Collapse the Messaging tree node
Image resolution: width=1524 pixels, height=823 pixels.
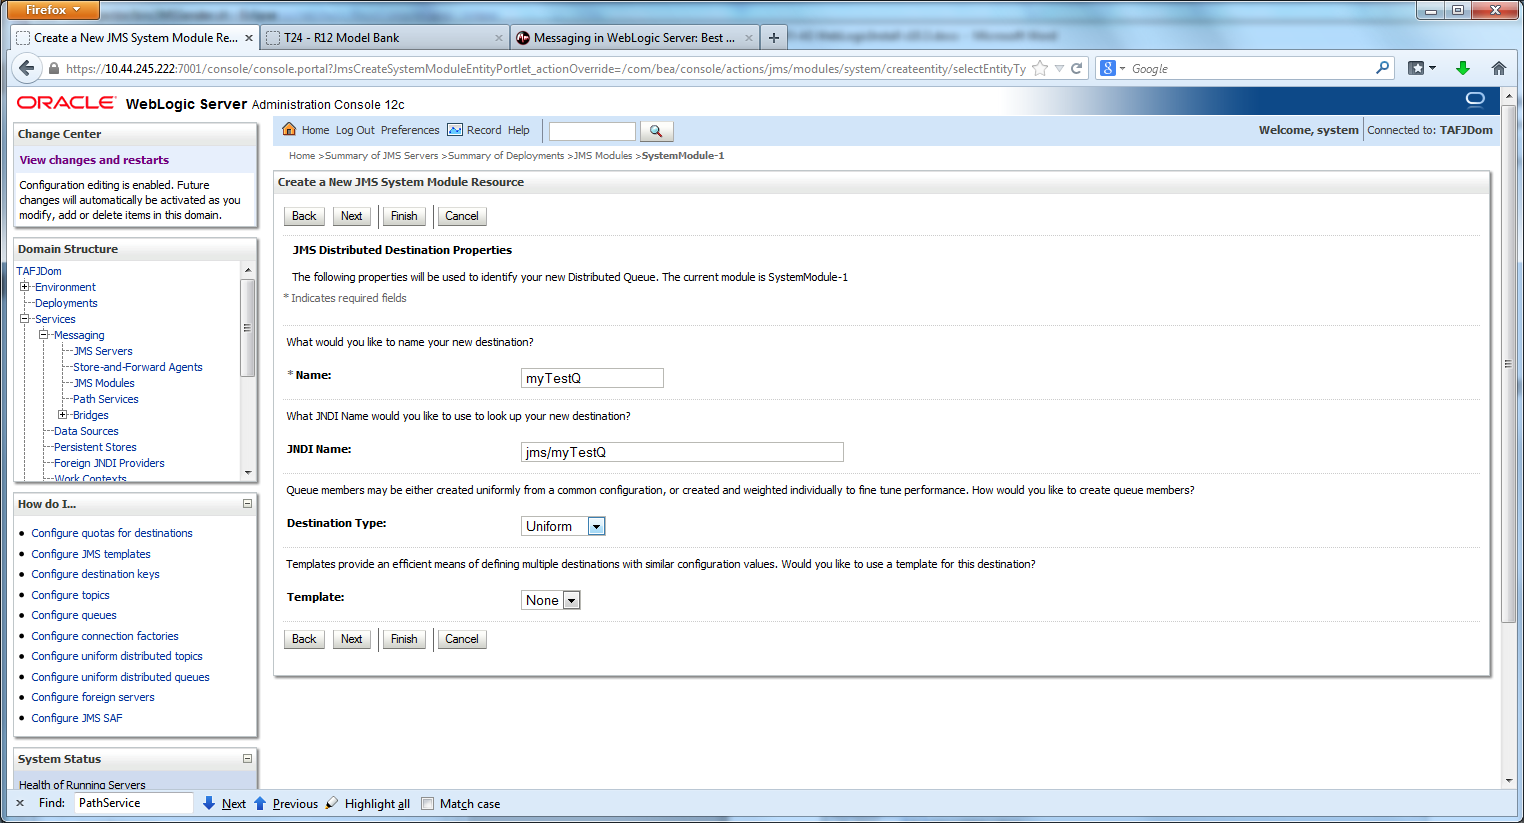click(x=44, y=335)
